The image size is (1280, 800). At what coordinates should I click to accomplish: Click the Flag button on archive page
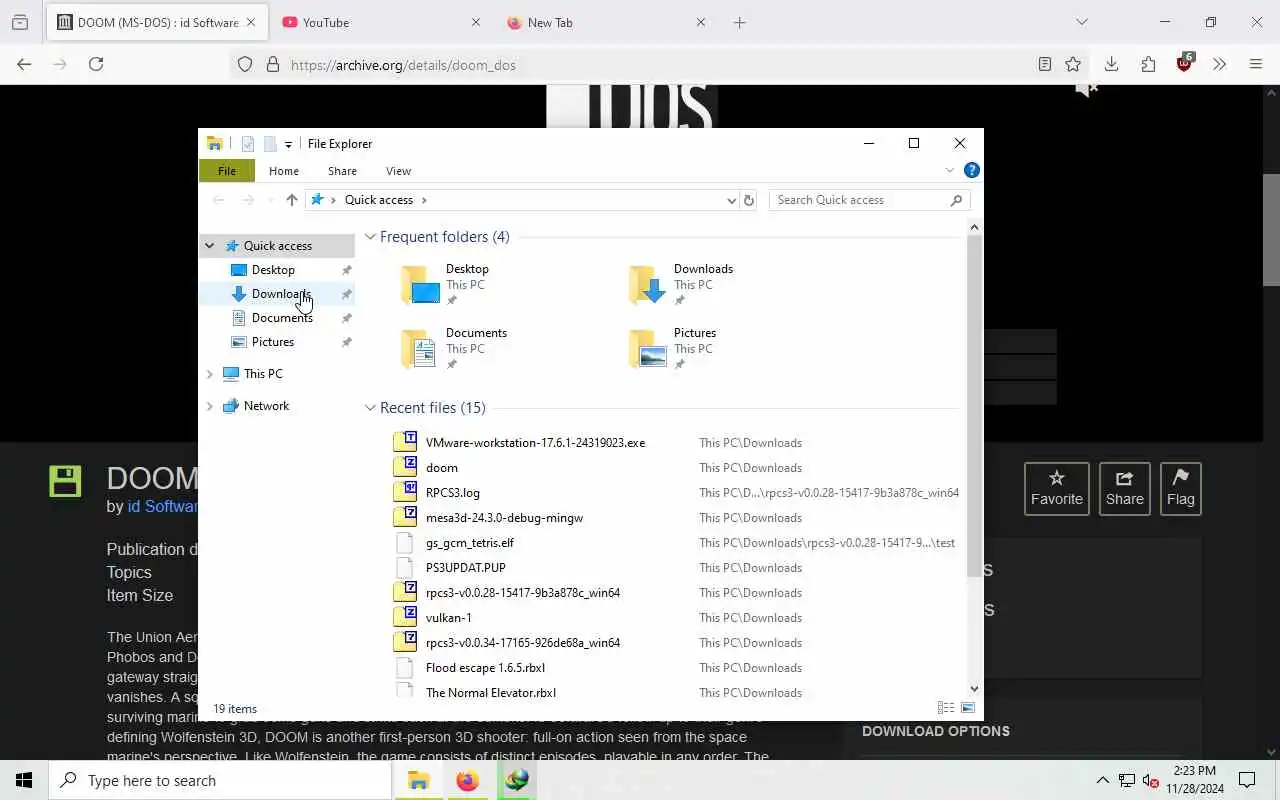pos(1180,489)
